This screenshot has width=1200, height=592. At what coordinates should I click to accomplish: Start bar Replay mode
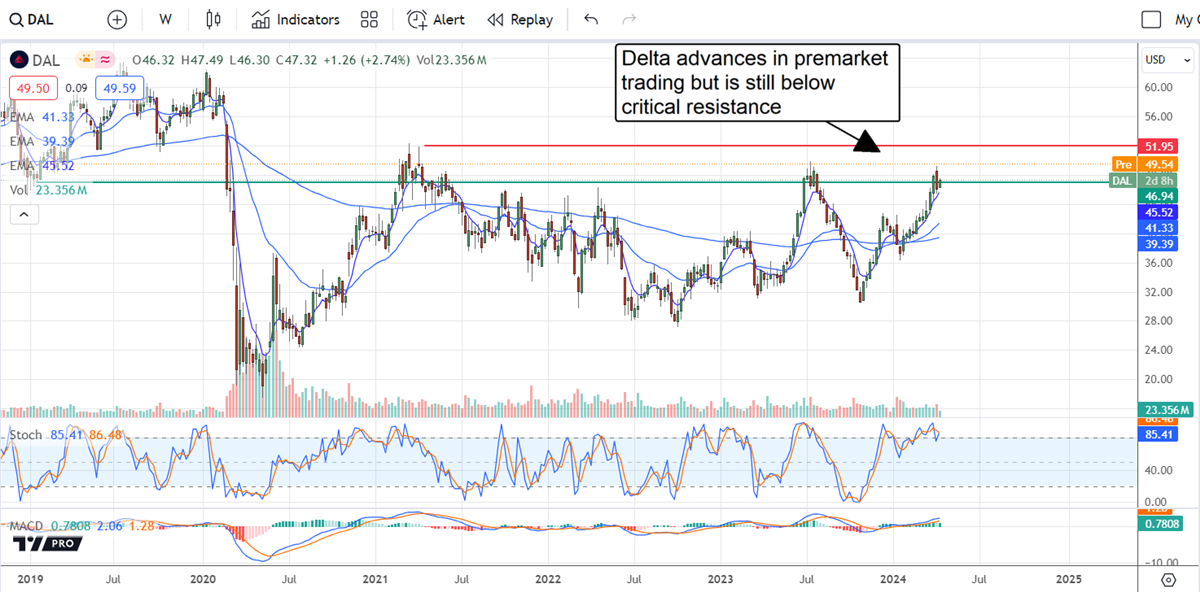(x=520, y=20)
